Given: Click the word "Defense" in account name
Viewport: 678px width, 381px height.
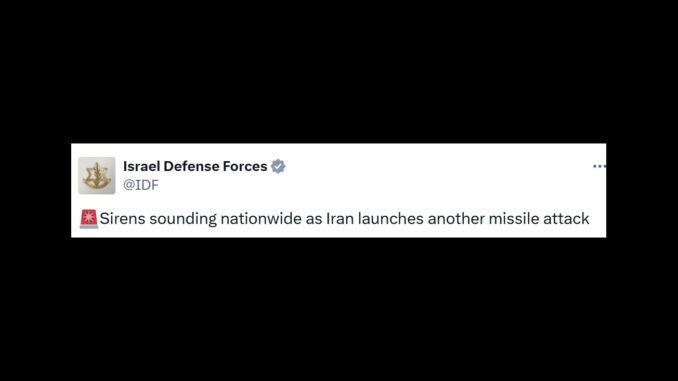Looking at the screenshot, I should coord(191,166).
